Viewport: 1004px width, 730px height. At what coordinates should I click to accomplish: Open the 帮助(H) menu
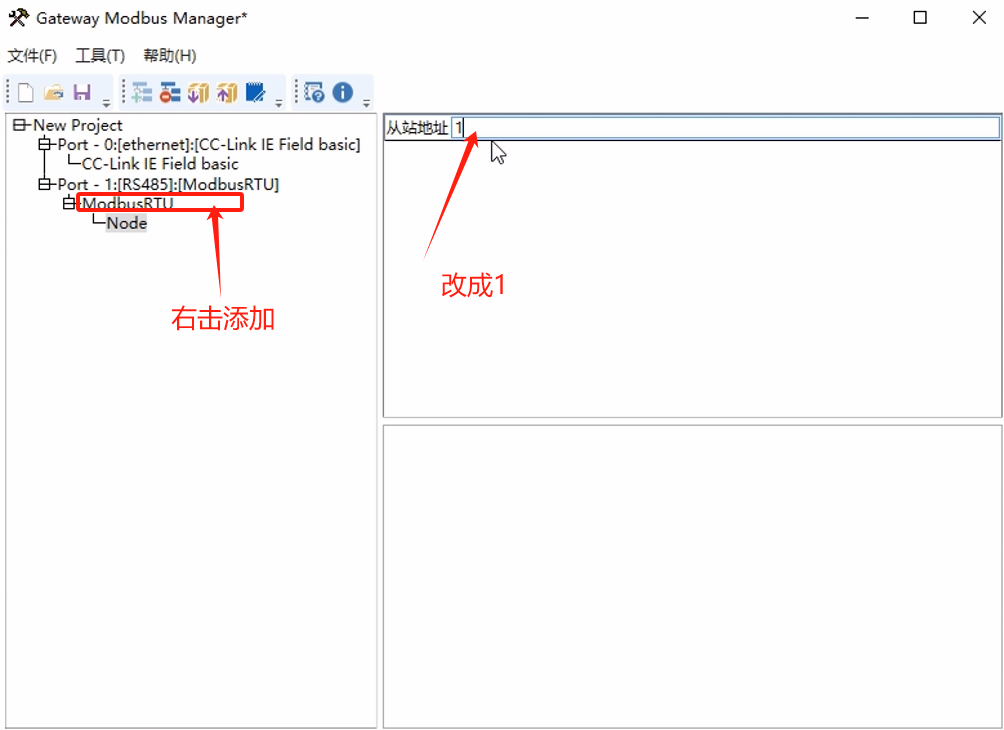click(x=169, y=56)
